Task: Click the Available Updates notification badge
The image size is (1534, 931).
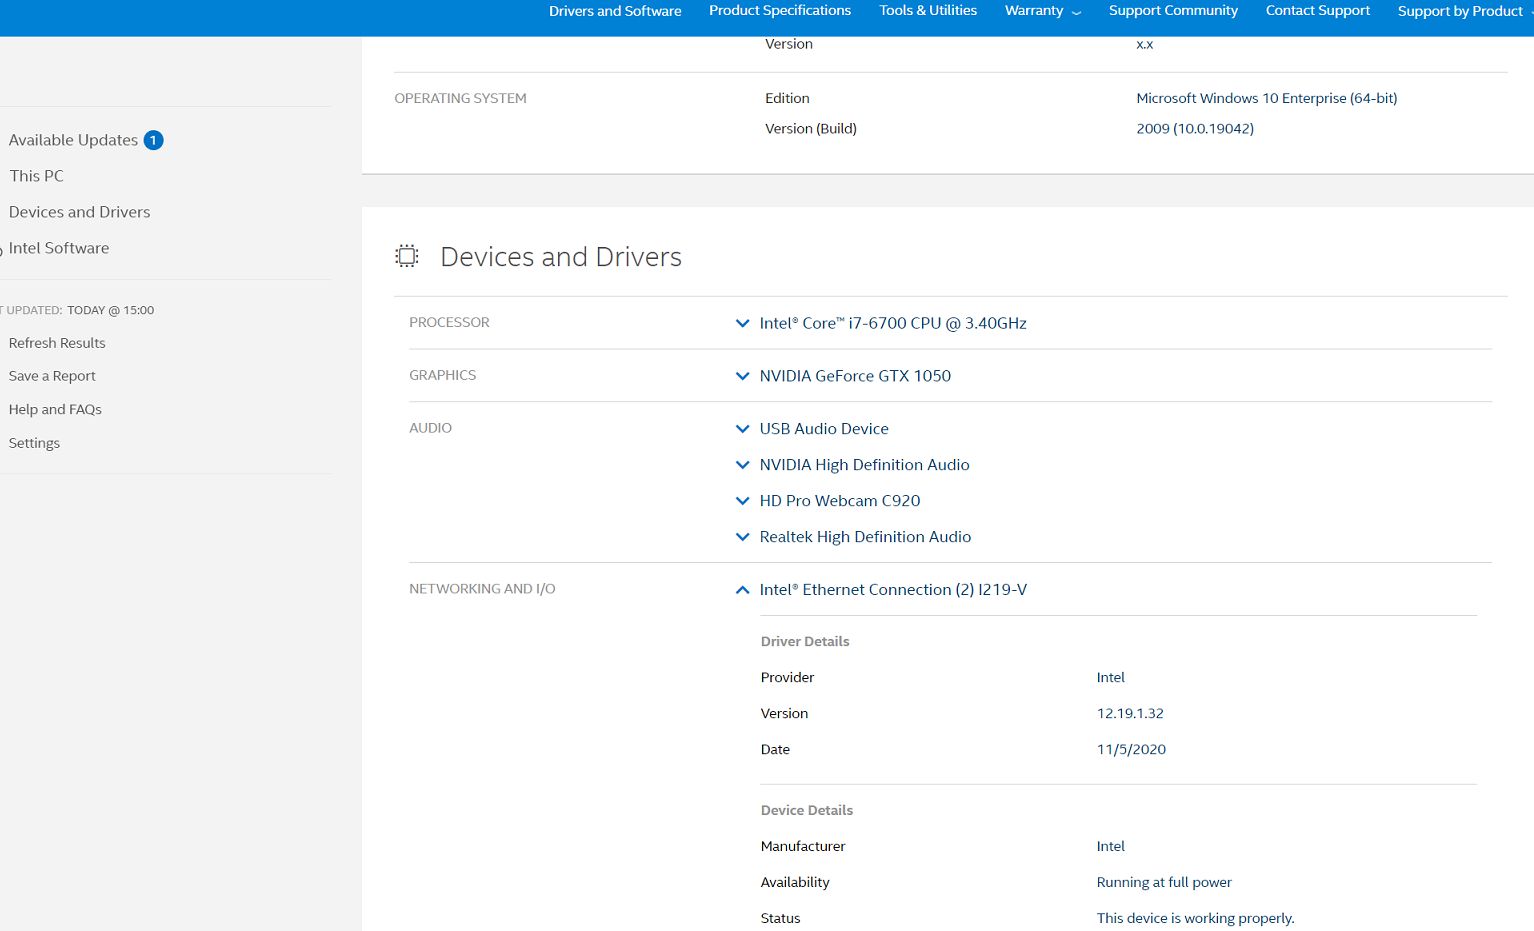Action: [x=153, y=140]
